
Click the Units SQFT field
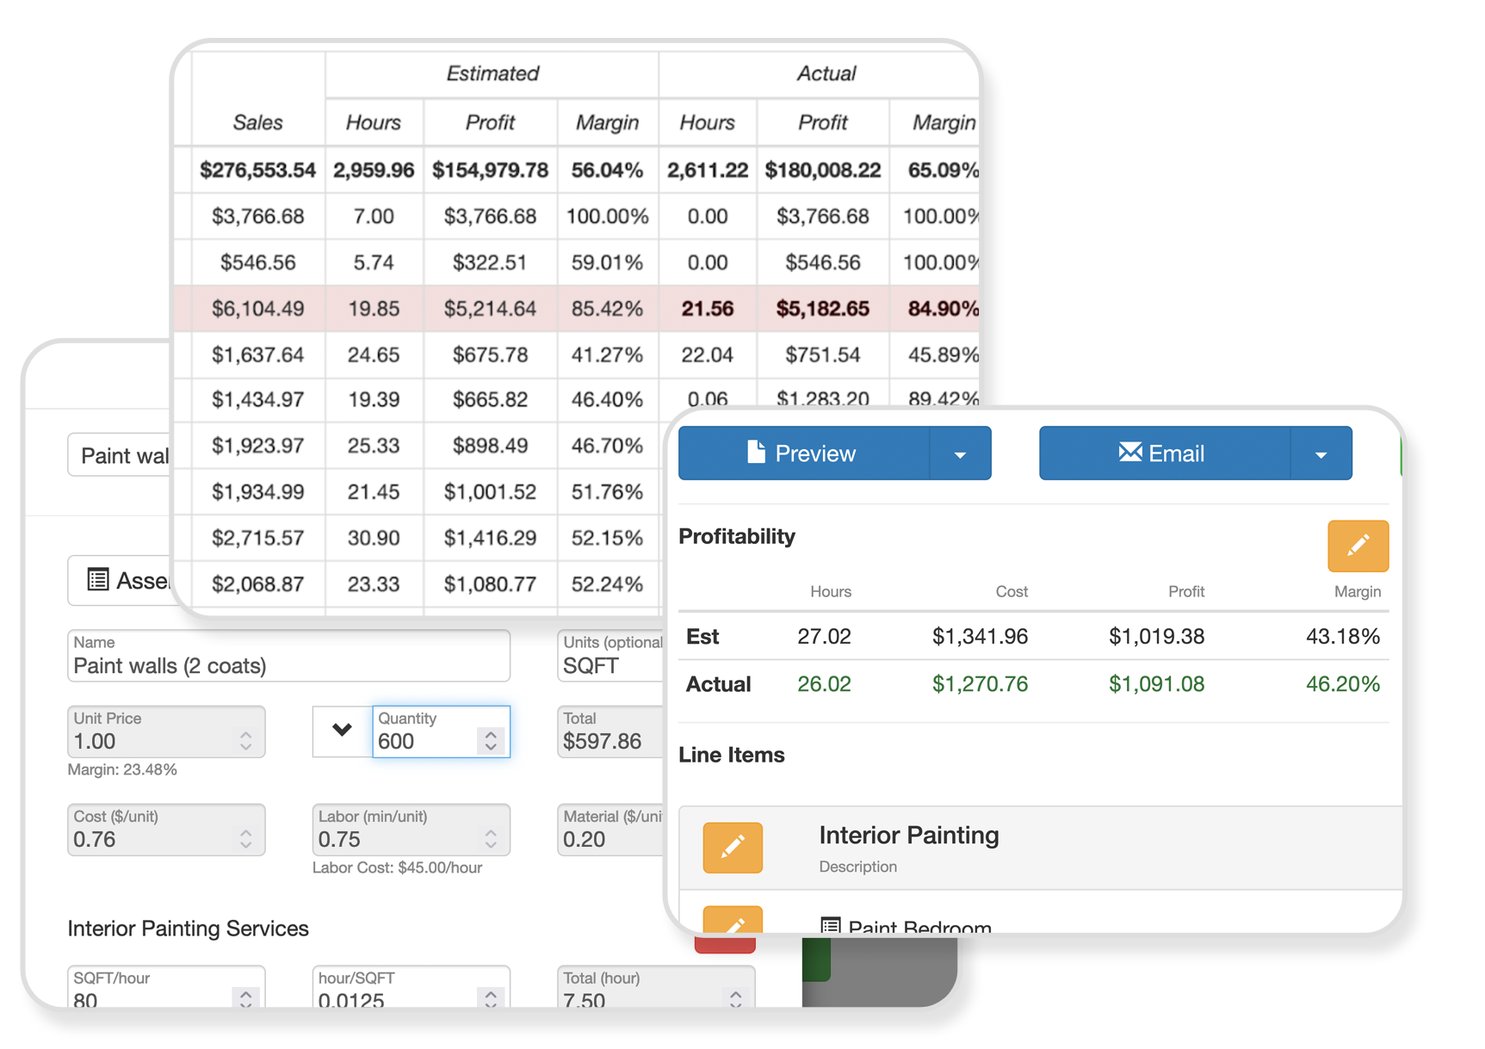click(x=610, y=665)
